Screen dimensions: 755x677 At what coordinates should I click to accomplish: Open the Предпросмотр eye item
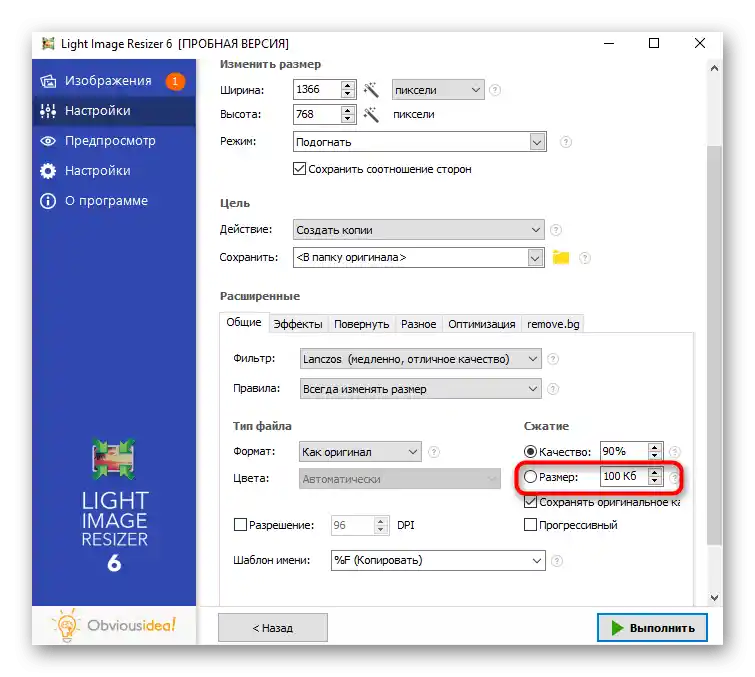(114, 141)
